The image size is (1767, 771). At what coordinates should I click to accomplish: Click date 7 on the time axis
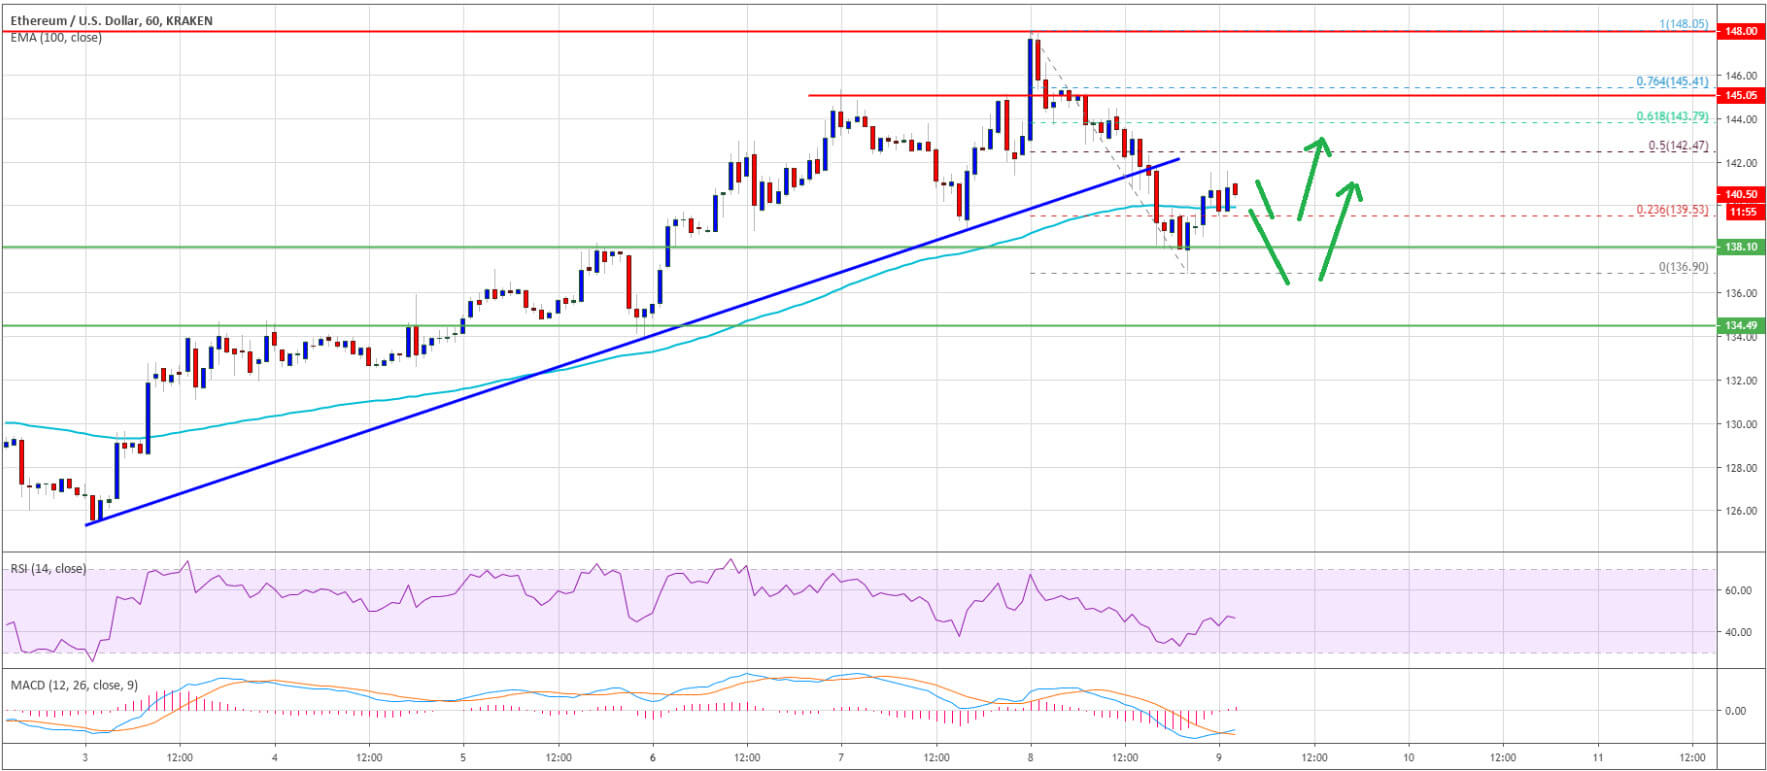point(841,758)
